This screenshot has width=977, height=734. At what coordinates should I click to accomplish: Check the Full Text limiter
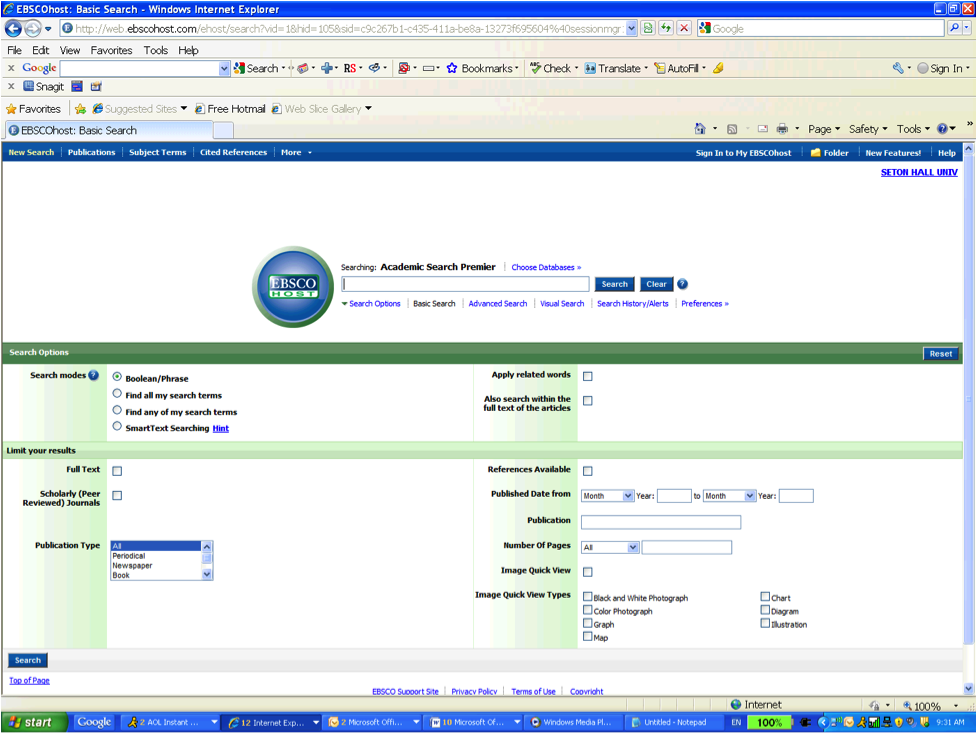(x=117, y=471)
